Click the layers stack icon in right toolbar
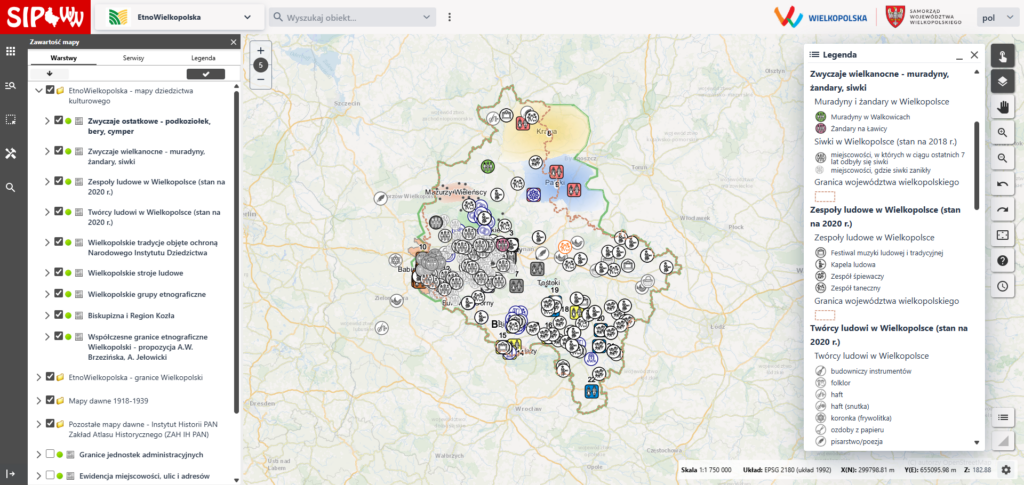 point(1003,82)
